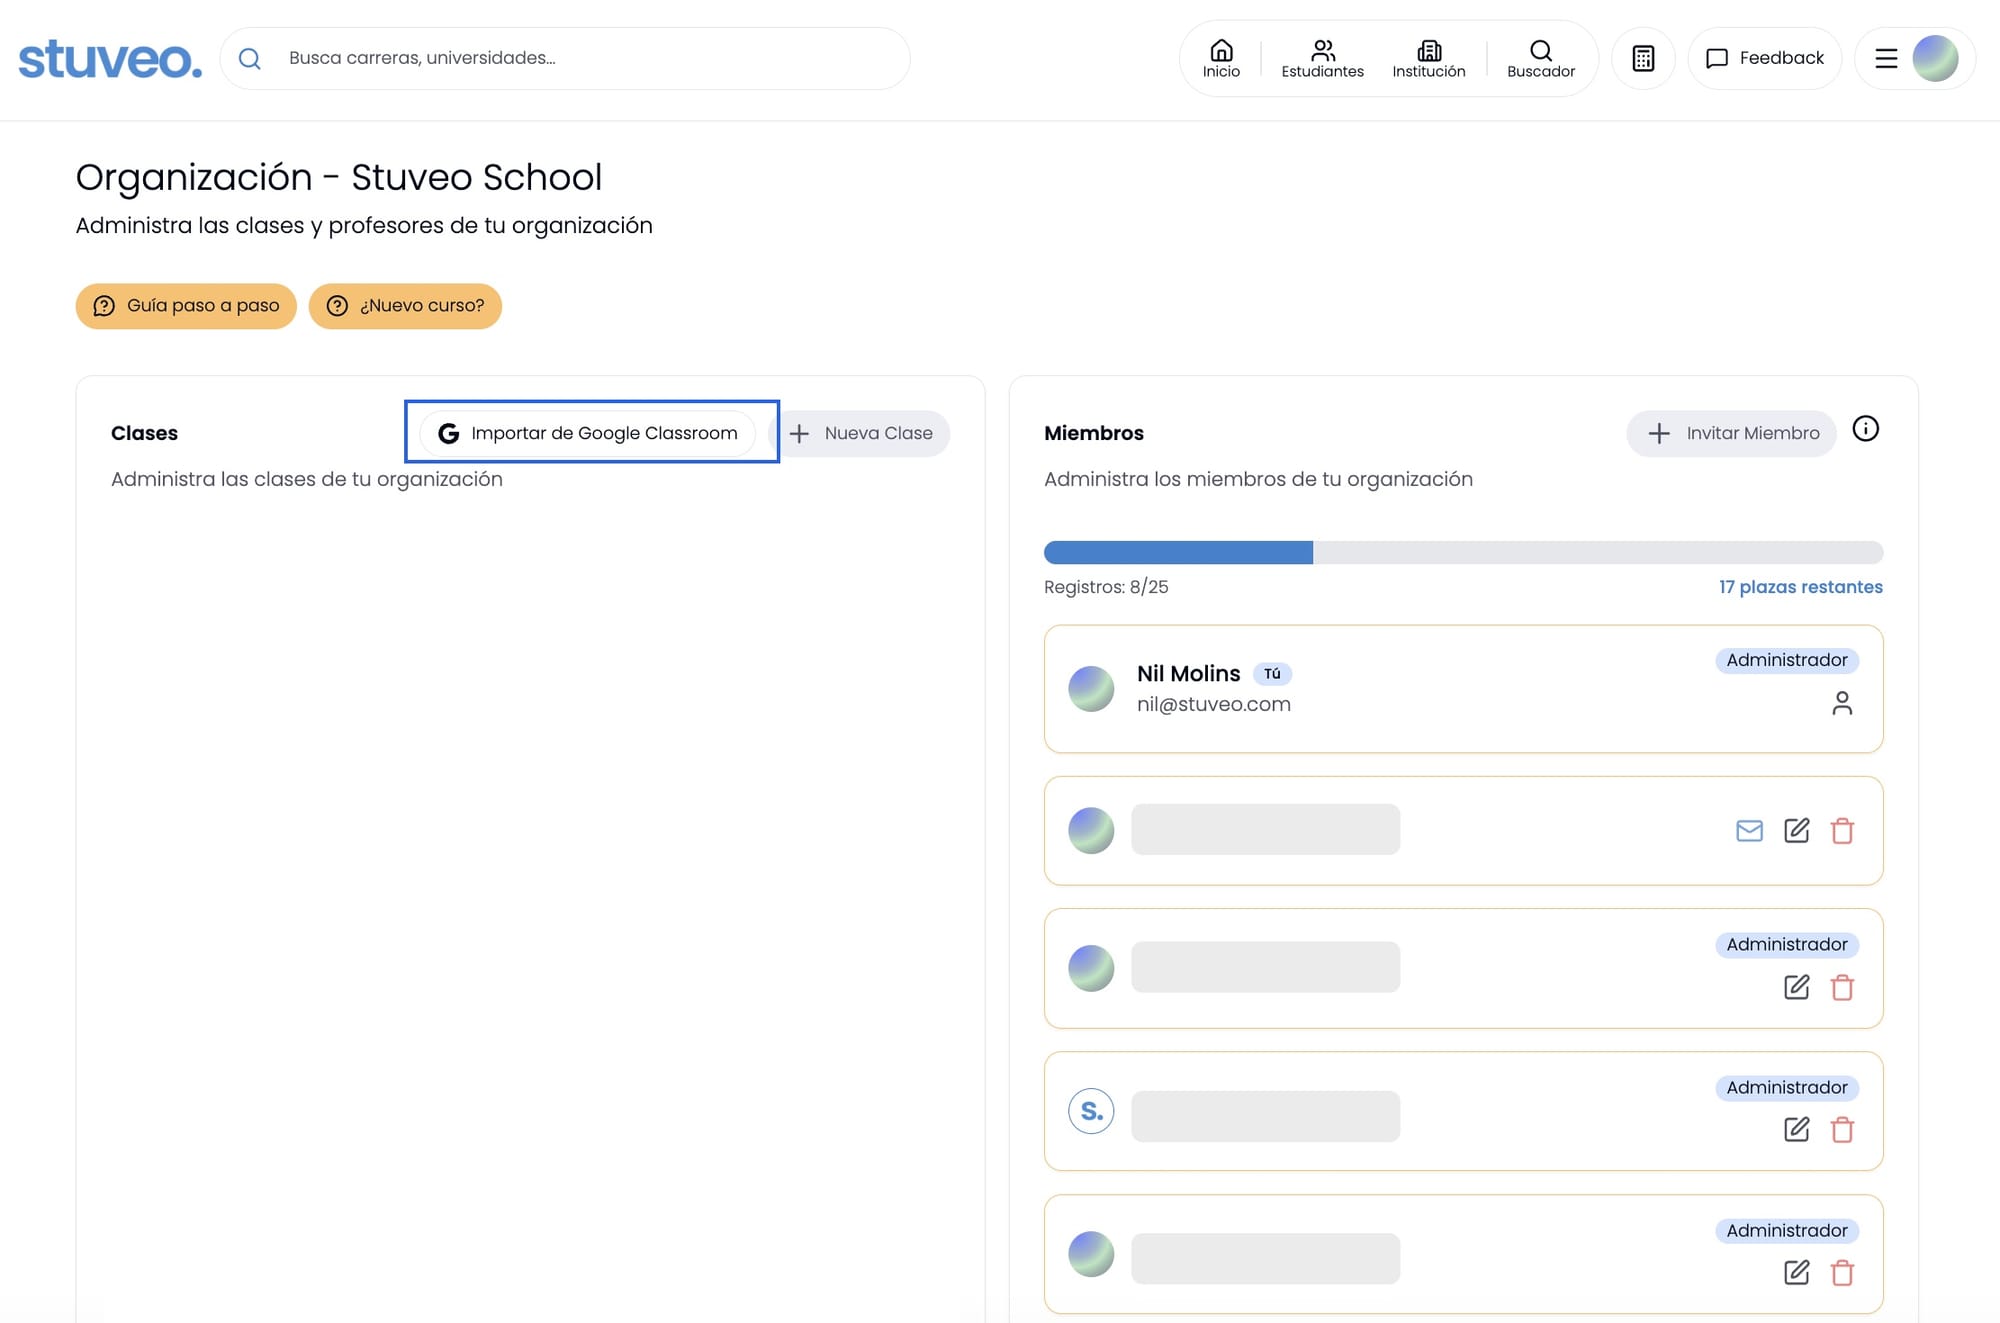2000x1323 pixels.
Task: Click the search magnifier icon in search bar
Action: tap(250, 59)
